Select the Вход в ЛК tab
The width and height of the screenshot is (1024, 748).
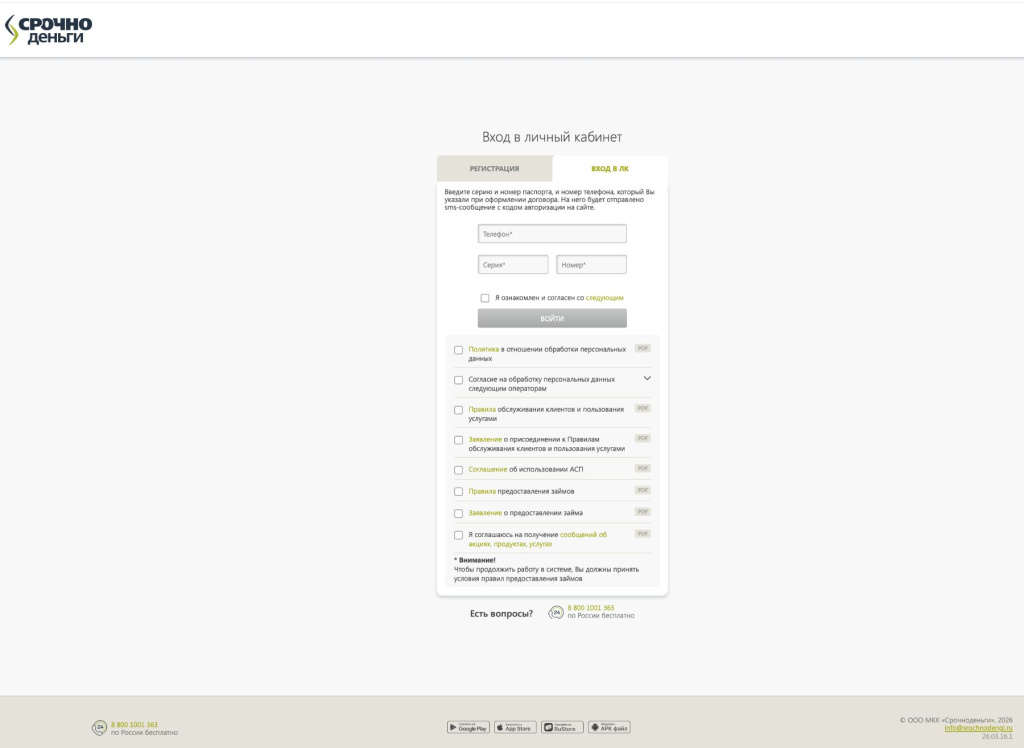point(610,169)
